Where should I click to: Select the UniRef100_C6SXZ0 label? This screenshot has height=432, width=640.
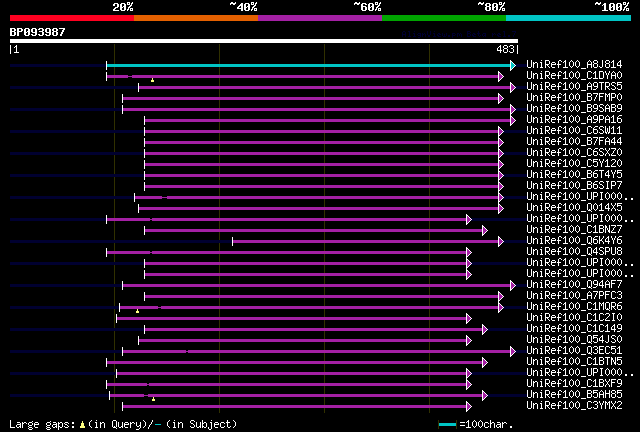pyautogui.click(x=574, y=152)
